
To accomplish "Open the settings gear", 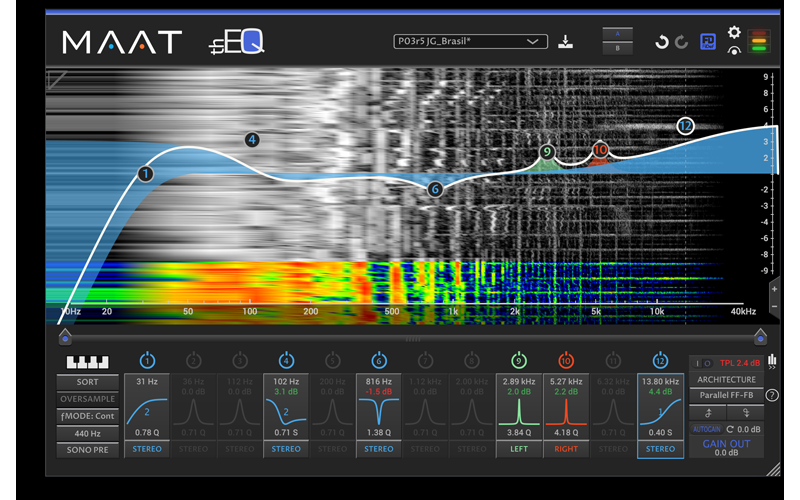I will click(734, 33).
